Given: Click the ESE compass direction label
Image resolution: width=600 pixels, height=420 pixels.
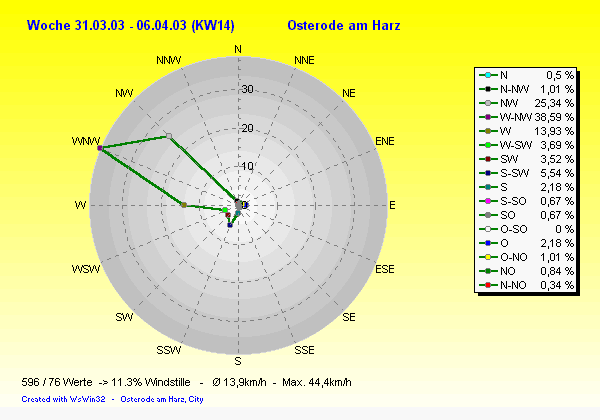Looking at the screenshot, I should (384, 269).
